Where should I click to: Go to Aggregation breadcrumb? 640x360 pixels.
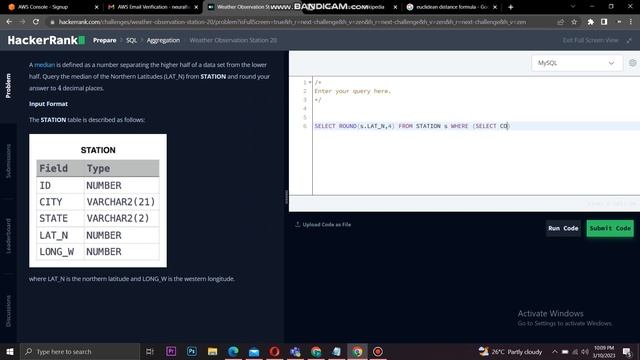click(x=163, y=40)
